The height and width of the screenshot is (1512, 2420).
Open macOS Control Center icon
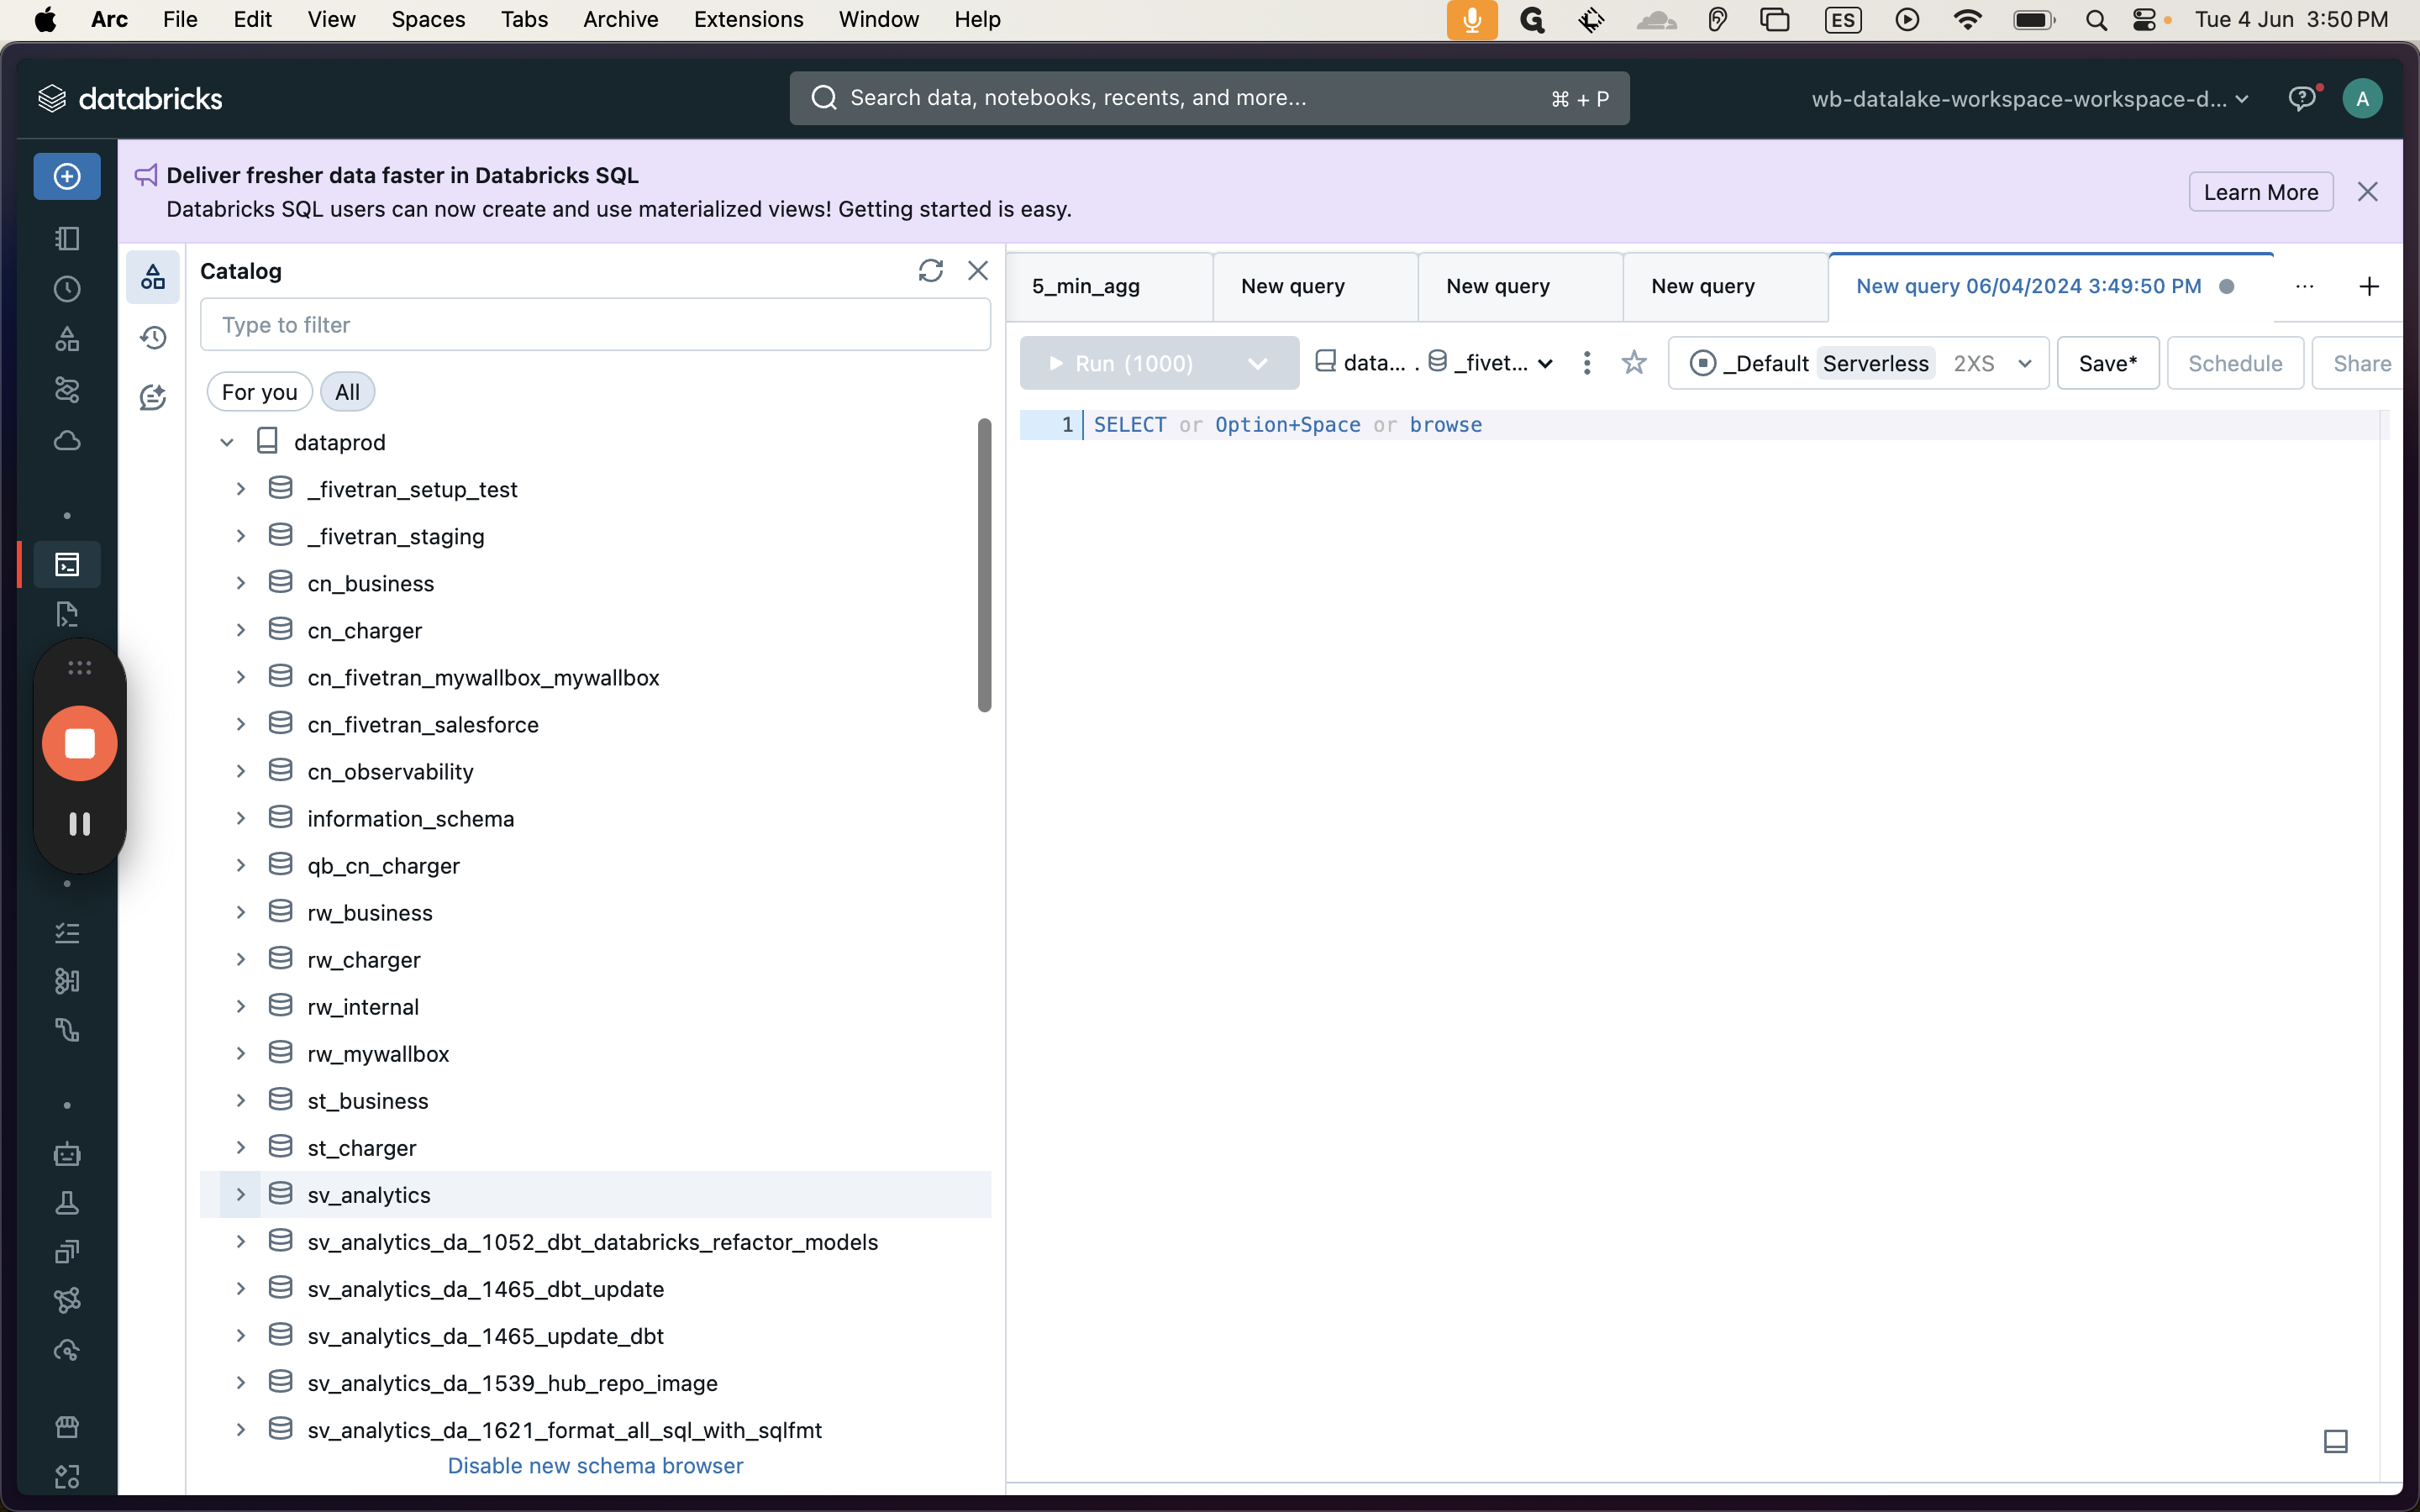click(x=2144, y=20)
